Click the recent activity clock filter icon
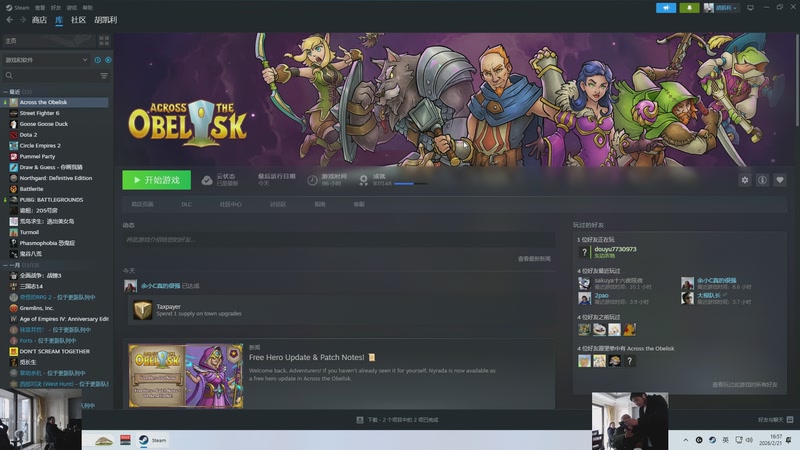 tap(97, 60)
